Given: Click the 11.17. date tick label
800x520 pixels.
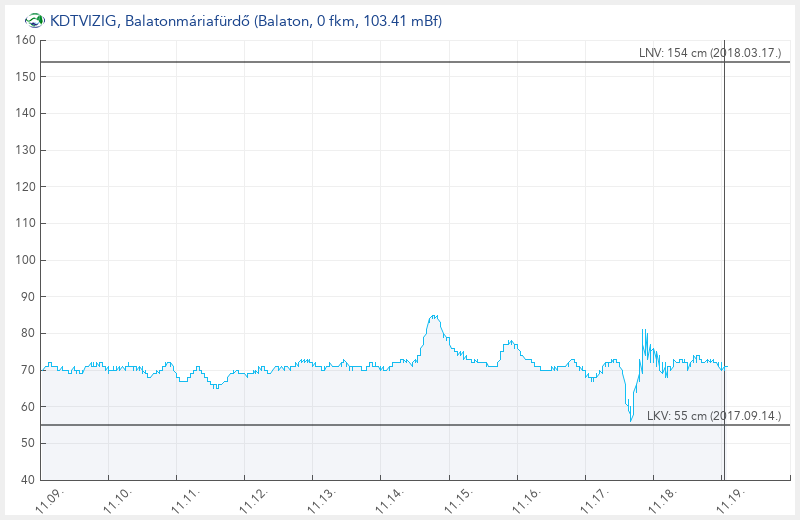Looking at the screenshot, I should pyautogui.click(x=592, y=498).
